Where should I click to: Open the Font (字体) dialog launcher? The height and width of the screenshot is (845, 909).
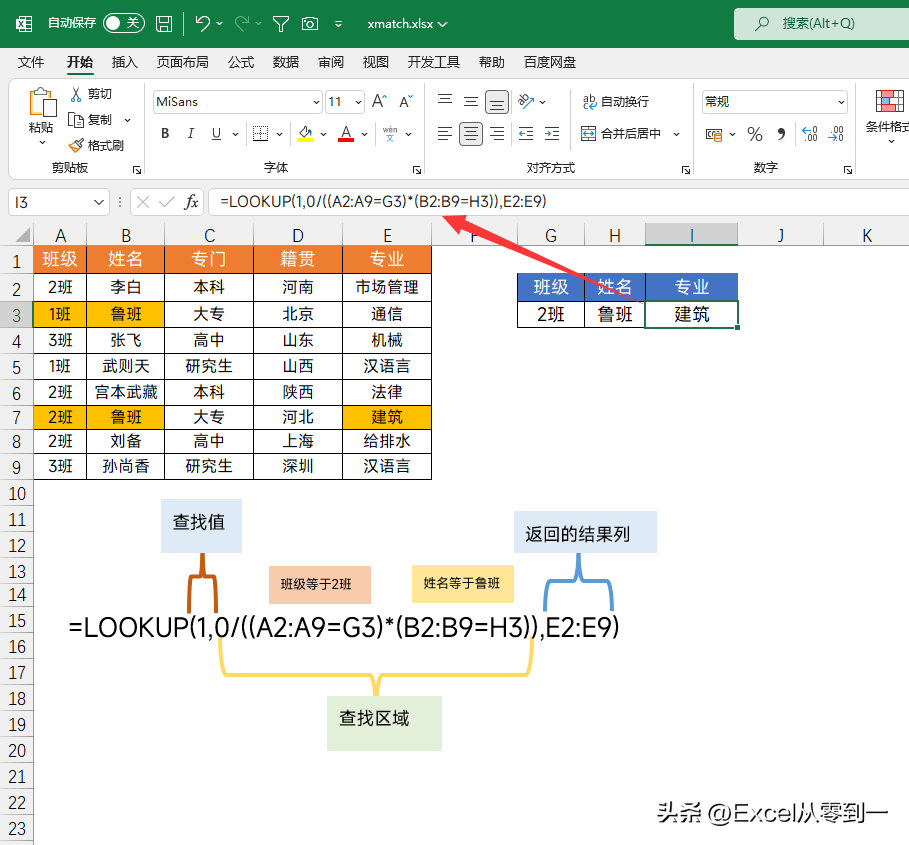pyautogui.click(x=416, y=170)
